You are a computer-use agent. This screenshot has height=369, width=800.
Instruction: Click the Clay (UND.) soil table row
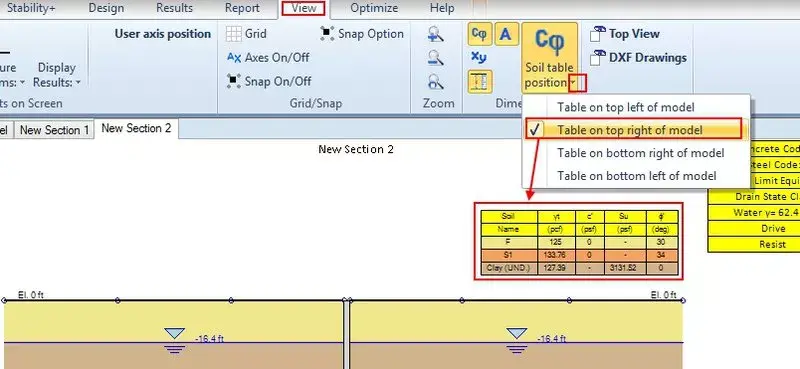(580, 268)
